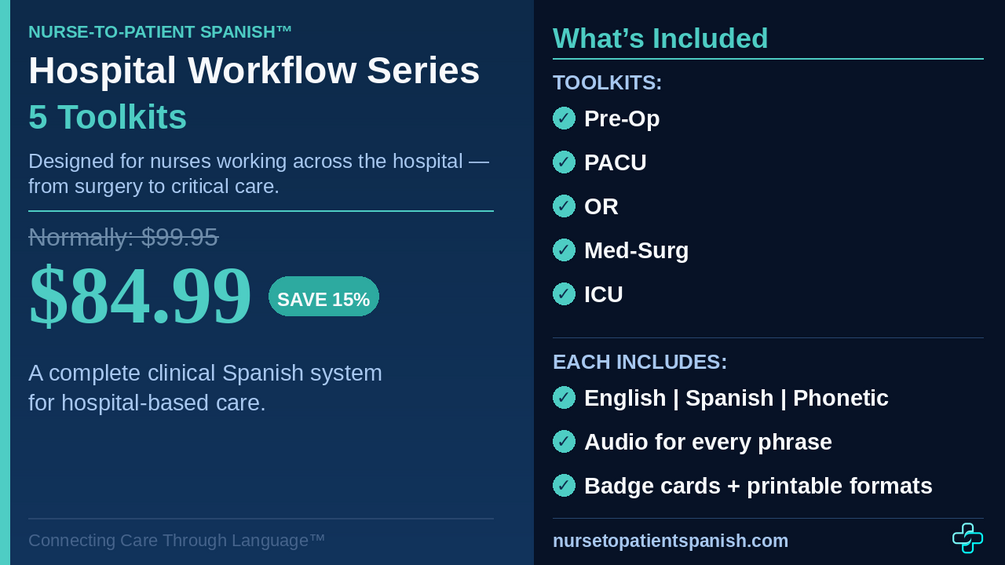
Task: Click the checkmark beside Audio for every phrase
Action: tap(564, 442)
